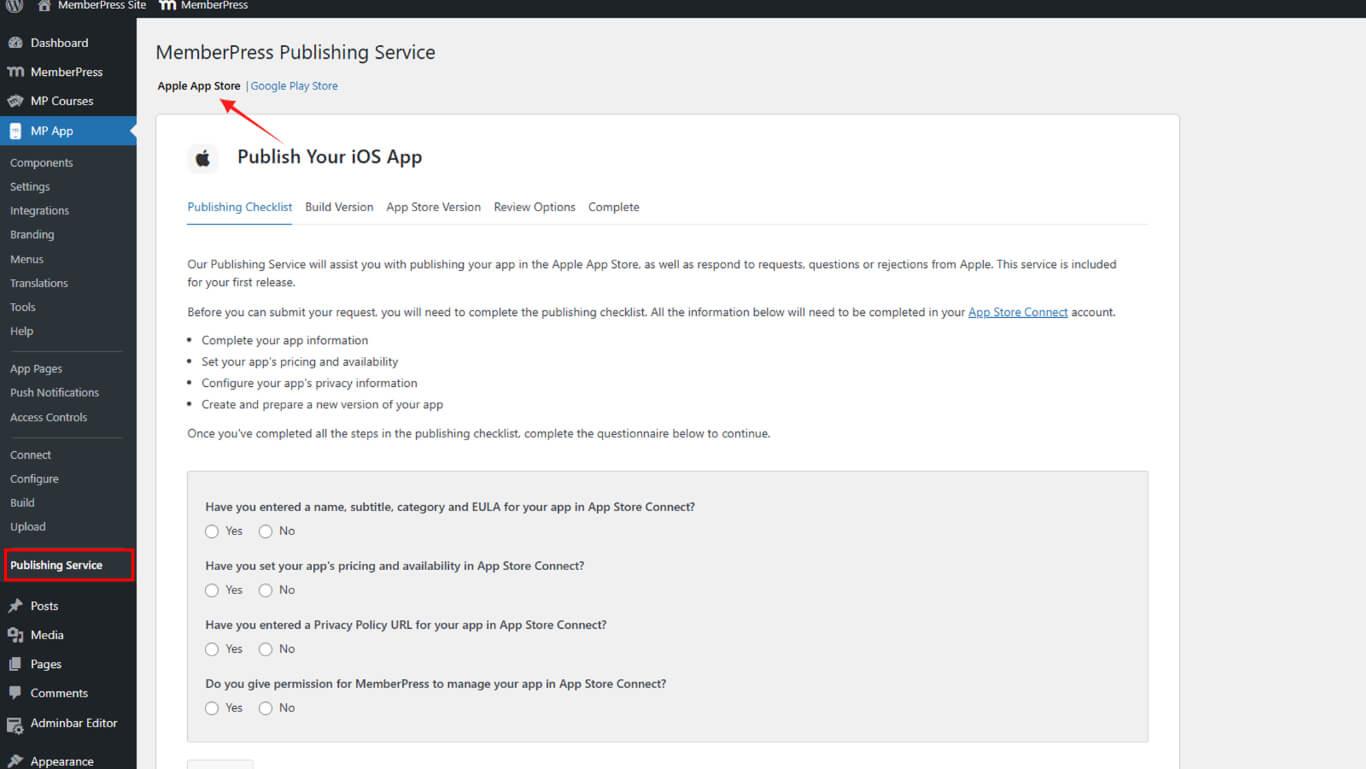The image size is (1366, 769).
Task: Open MP Courses graduation cap icon
Action: click(15, 101)
